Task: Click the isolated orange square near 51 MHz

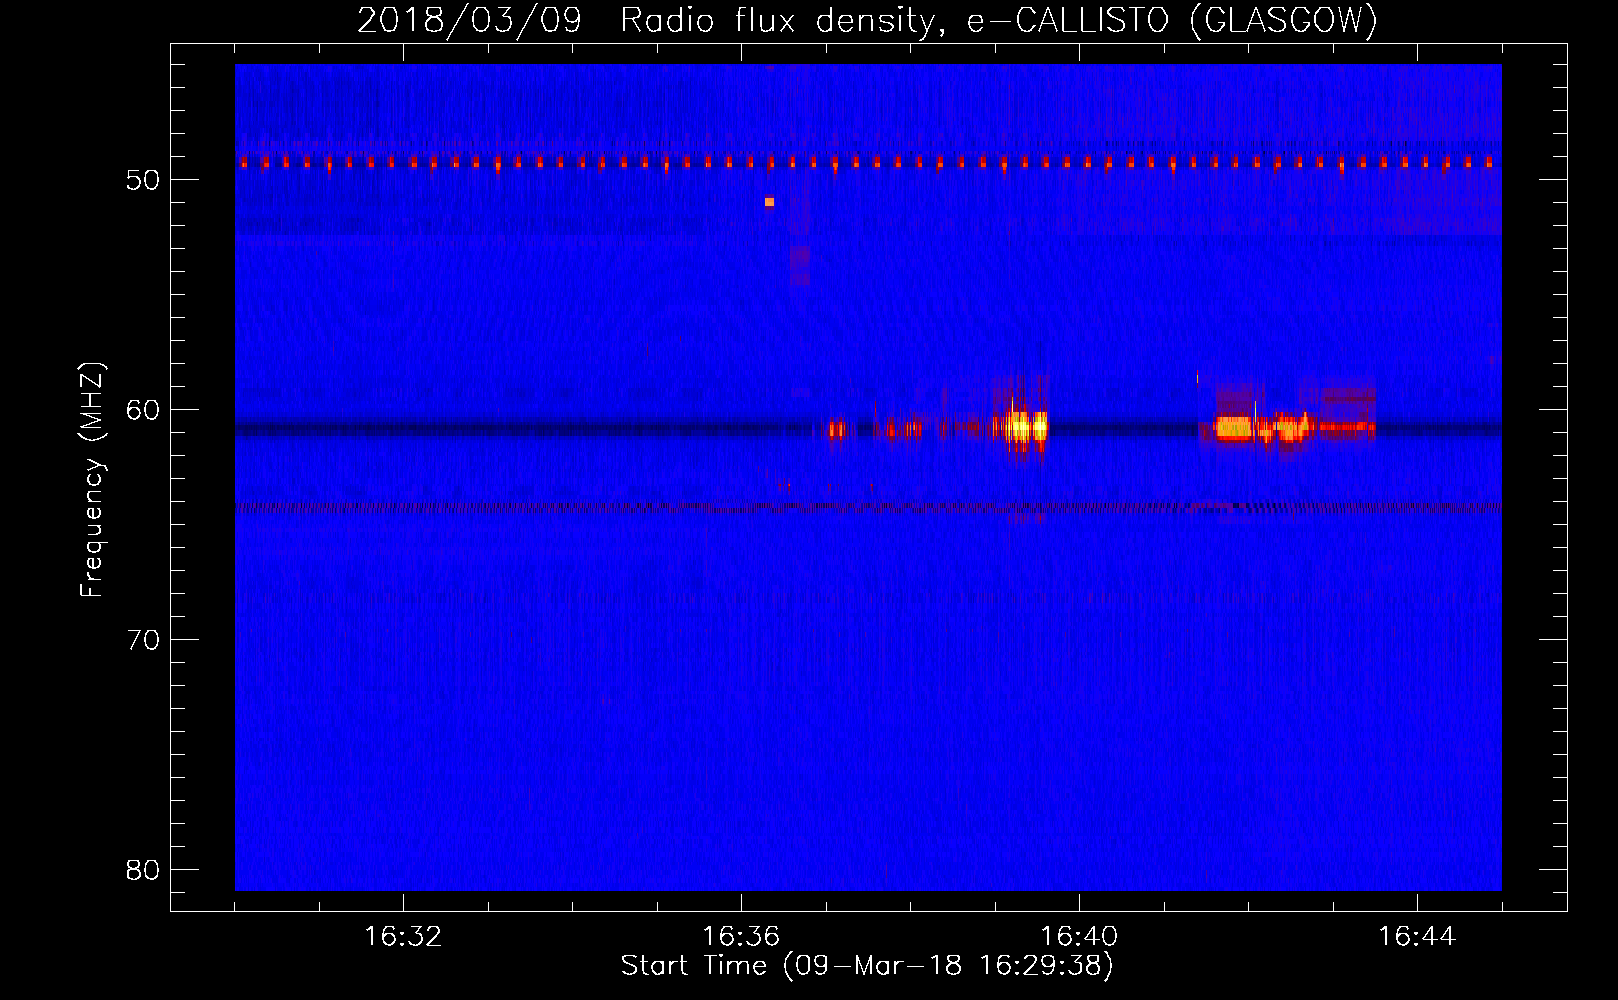Action: click(x=769, y=202)
